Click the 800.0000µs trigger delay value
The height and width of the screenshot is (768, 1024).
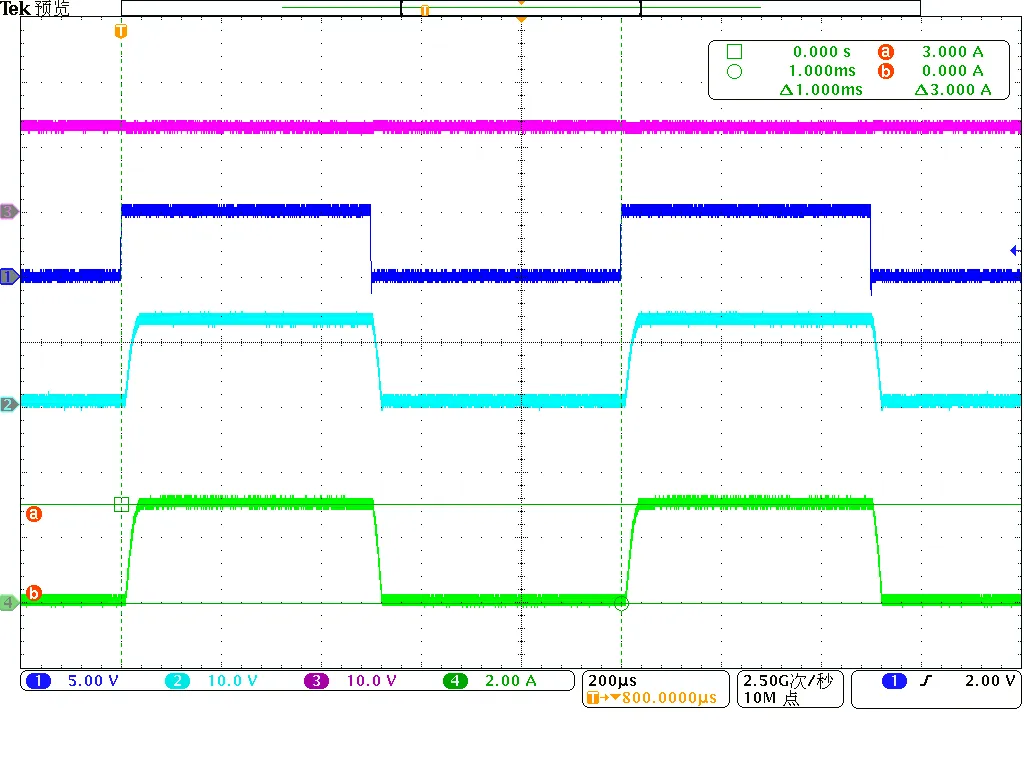[669, 698]
